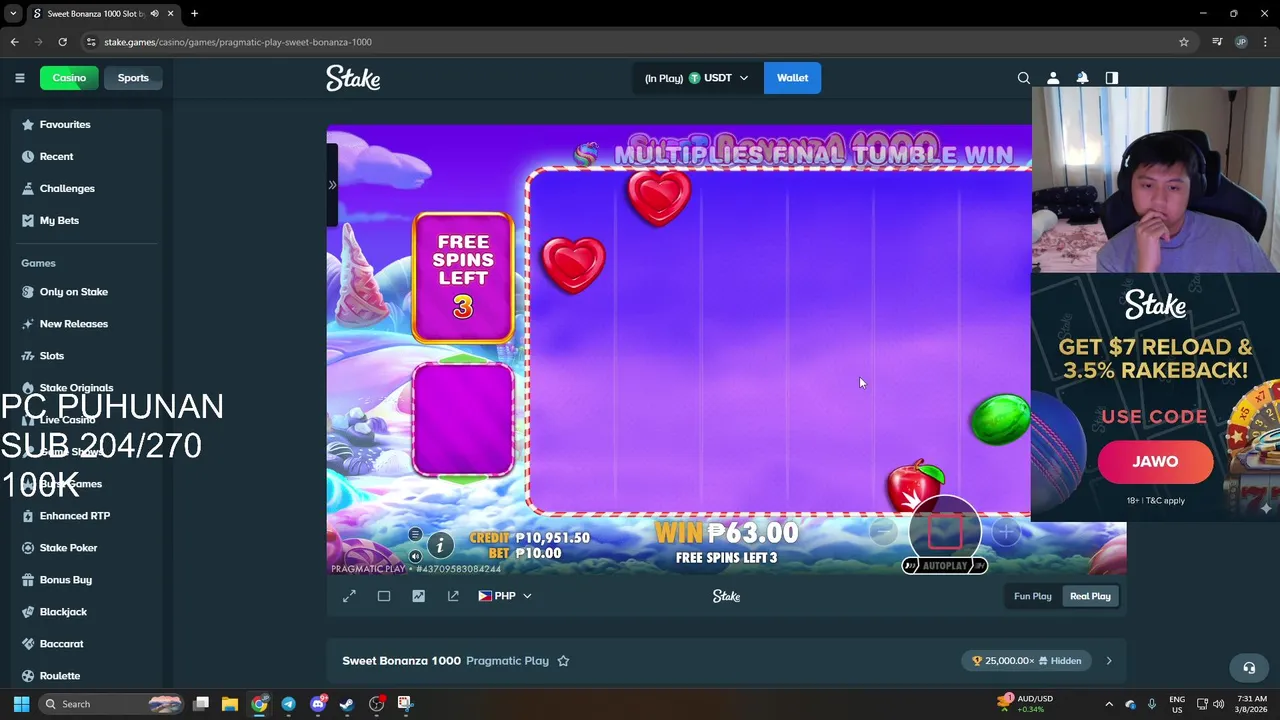Image resolution: width=1280 pixels, height=720 pixels.
Task: Click the 25,000.00× Hidden max win badge
Action: coord(1026,661)
